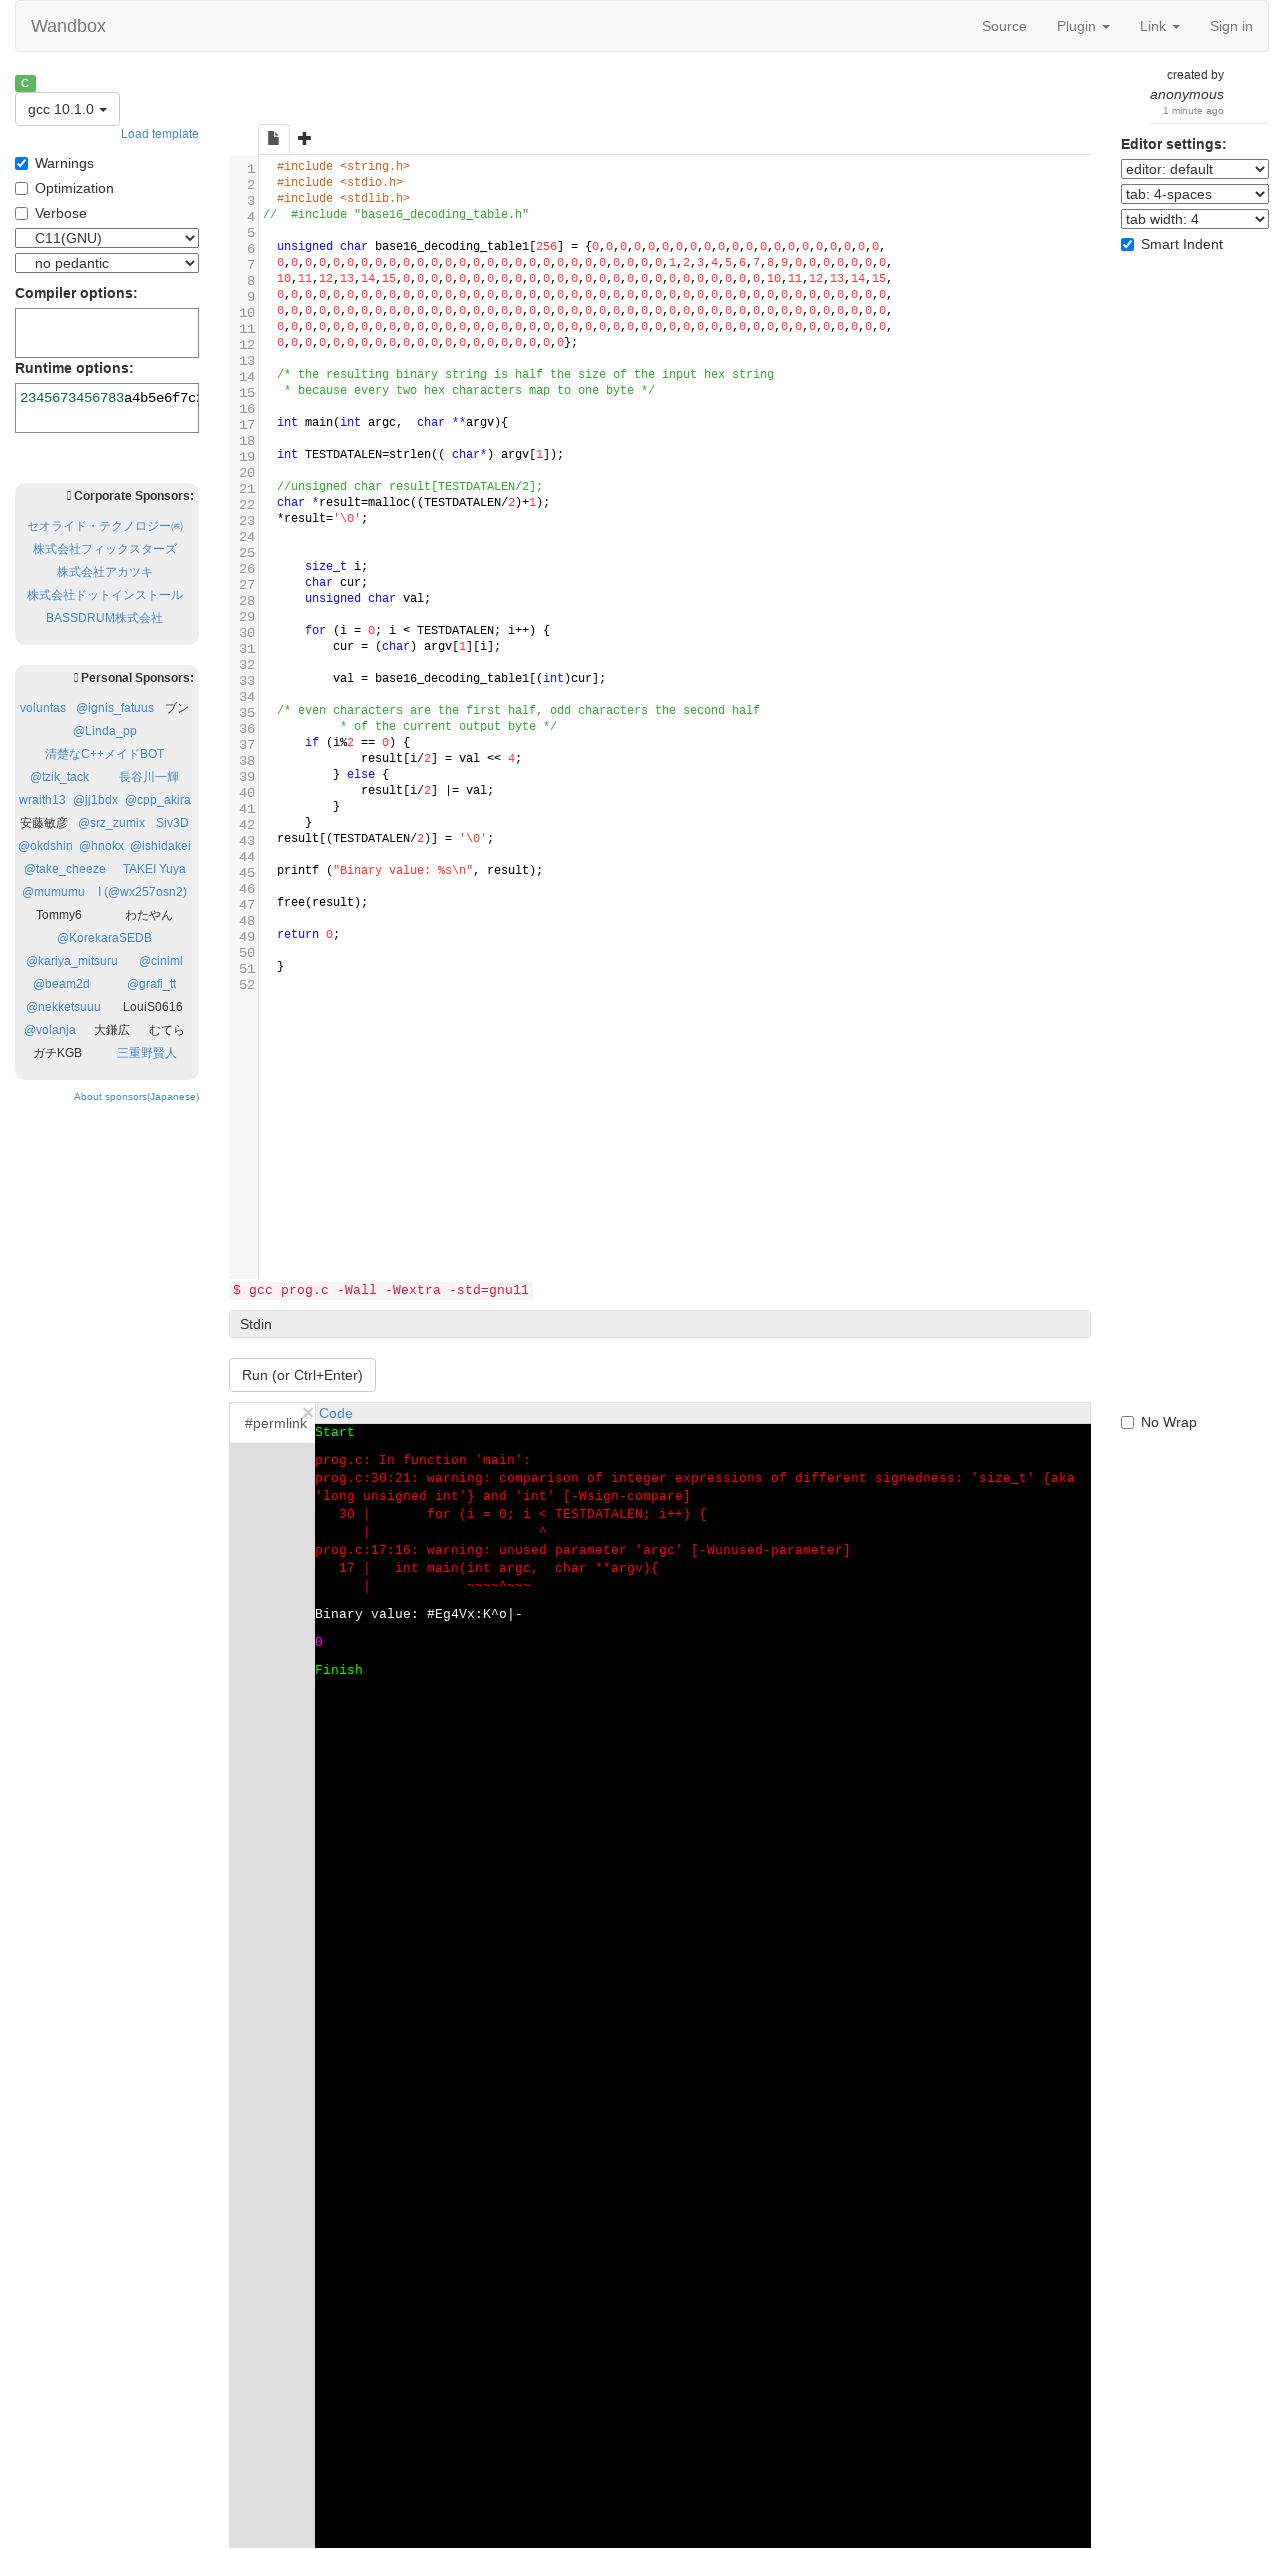Close the #permlink result tab
Image resolution: width=1284 pixels, height=2549 pixels.
(308, 1412)
